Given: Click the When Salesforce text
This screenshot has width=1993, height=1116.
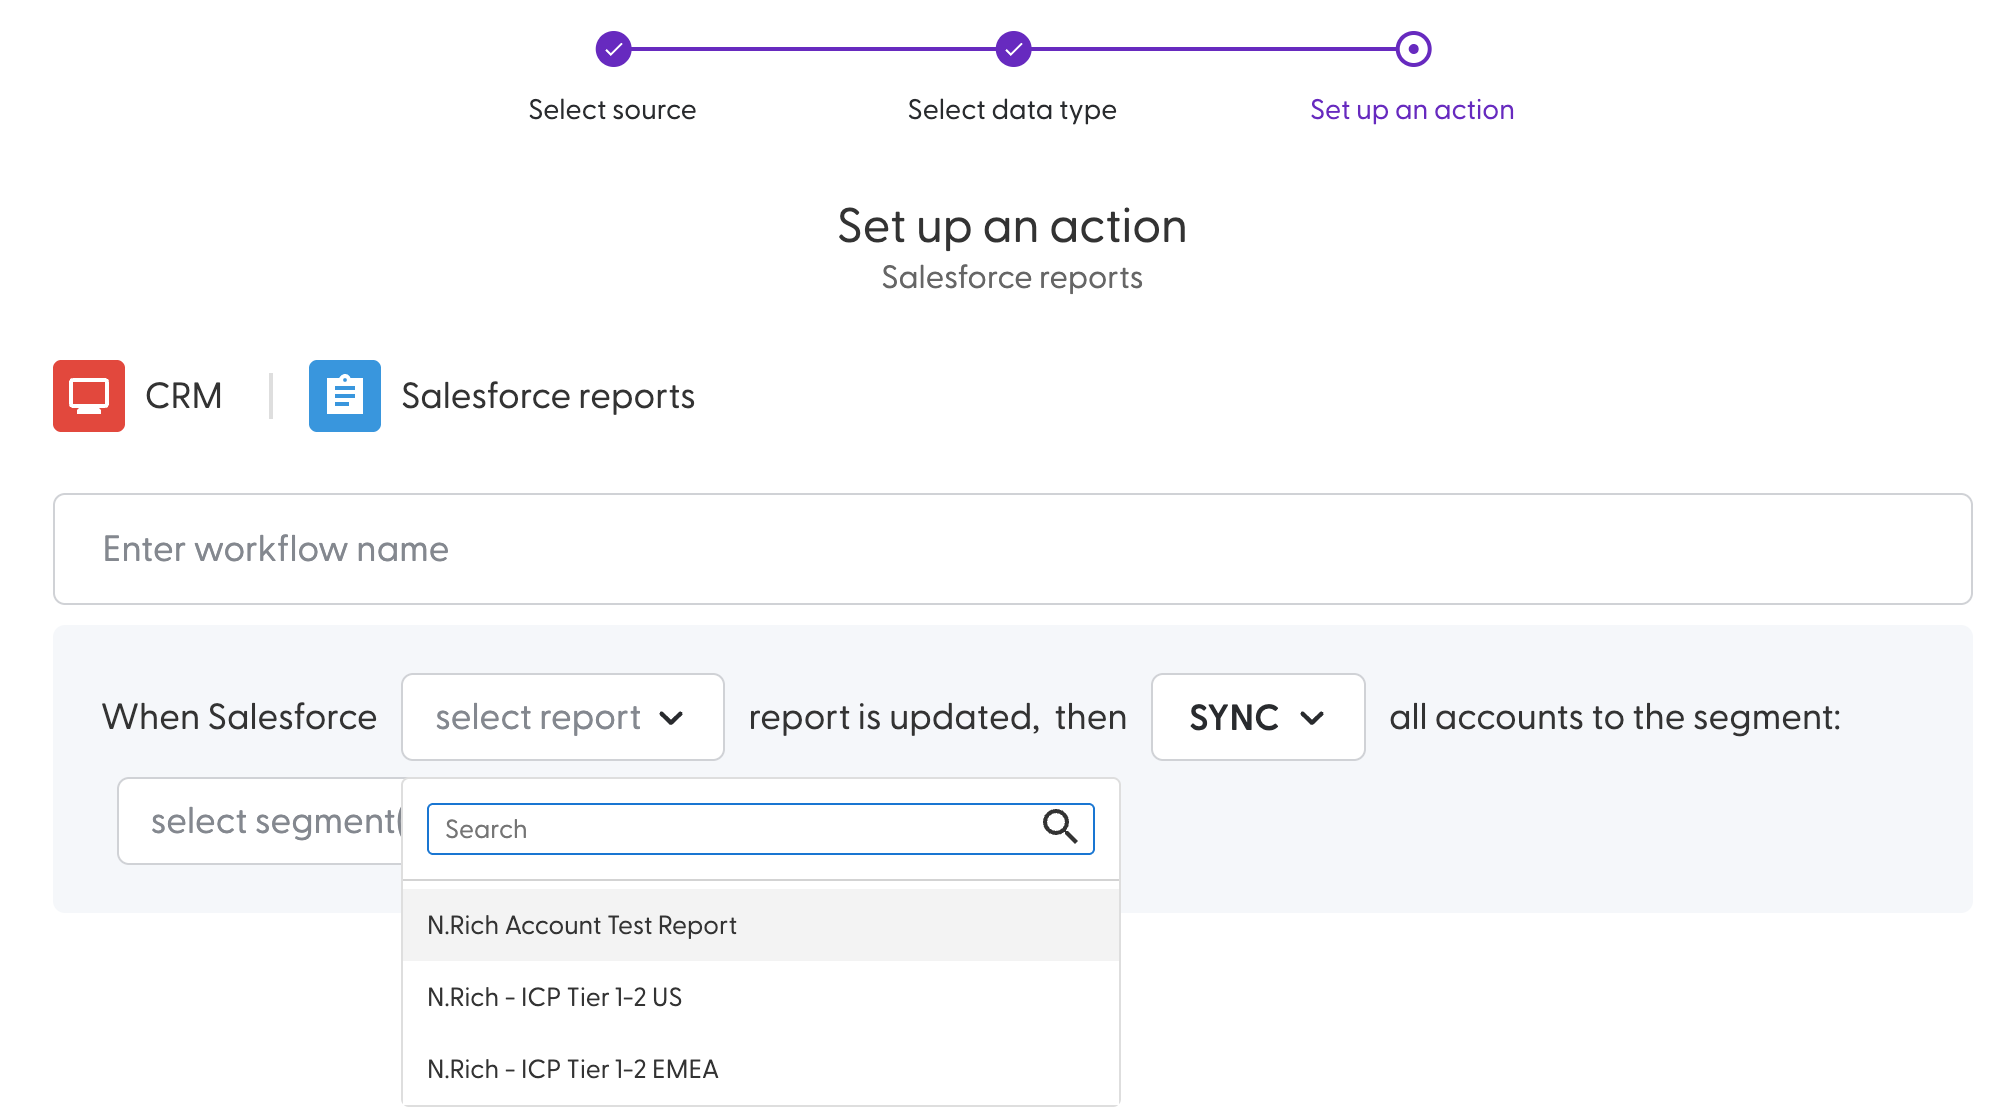Looking at the screenshot, I should (240, 717).
